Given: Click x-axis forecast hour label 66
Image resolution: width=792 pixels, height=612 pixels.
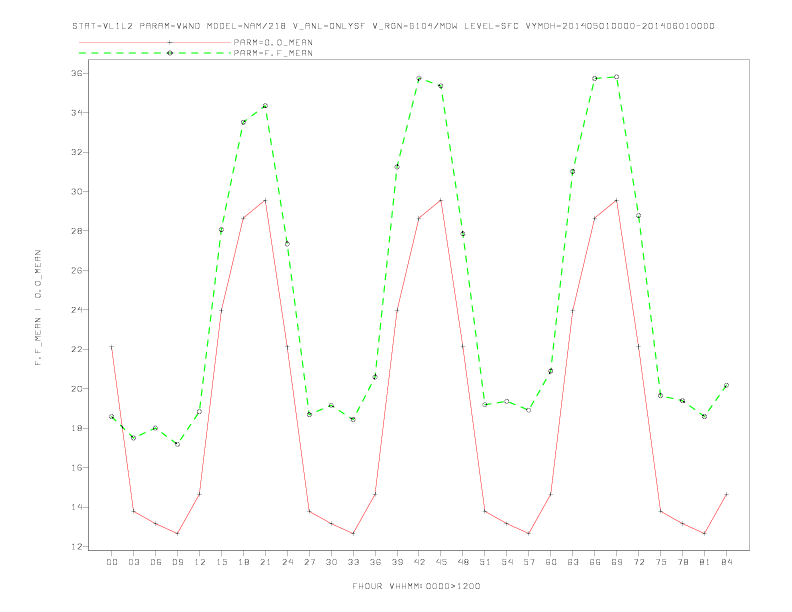Looking at the screenshot, I should tap(595, 562).
